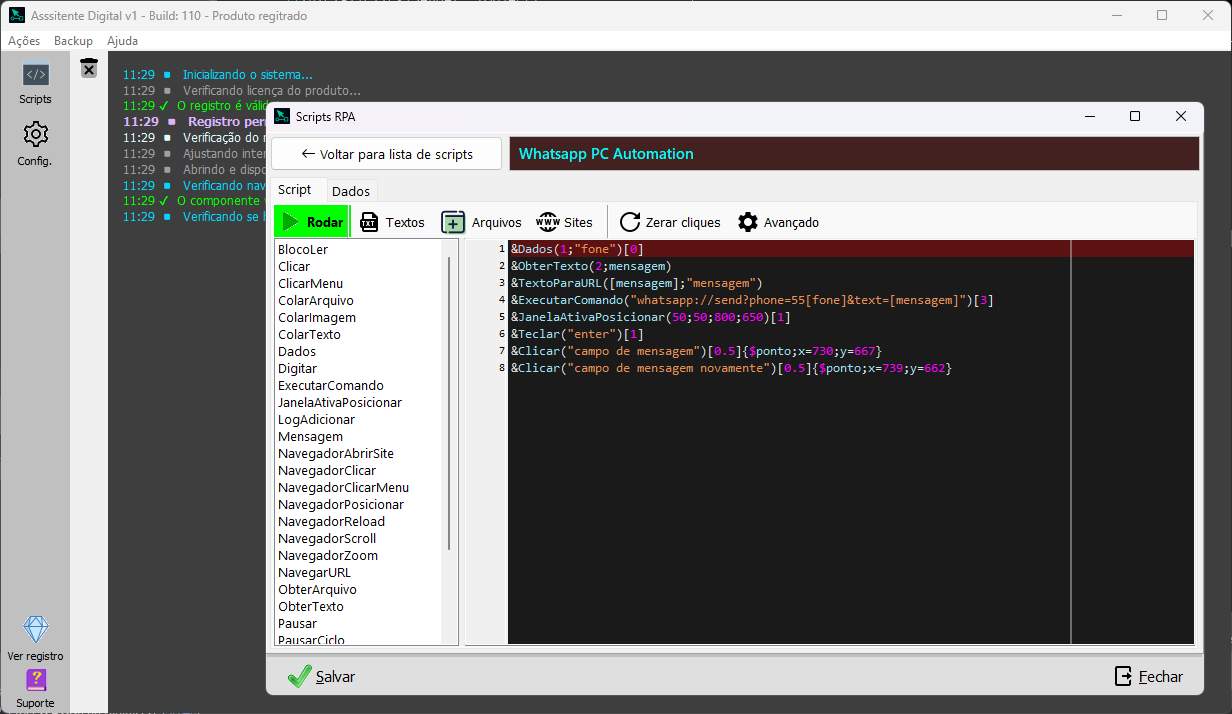Screen dimensions: 1232x714
Task: Open the Arquivos toolbar item
Action: pyautogui.click(x=482, y=222)
